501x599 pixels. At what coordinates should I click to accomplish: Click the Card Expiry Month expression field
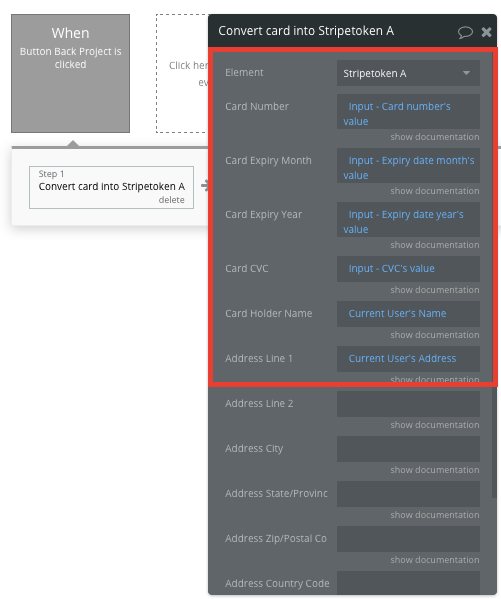pos(408,165)
